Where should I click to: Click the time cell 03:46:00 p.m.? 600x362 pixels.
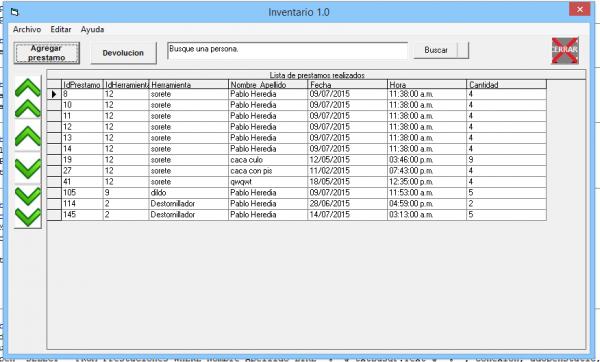pyautogui.click(x=427, y=160)
